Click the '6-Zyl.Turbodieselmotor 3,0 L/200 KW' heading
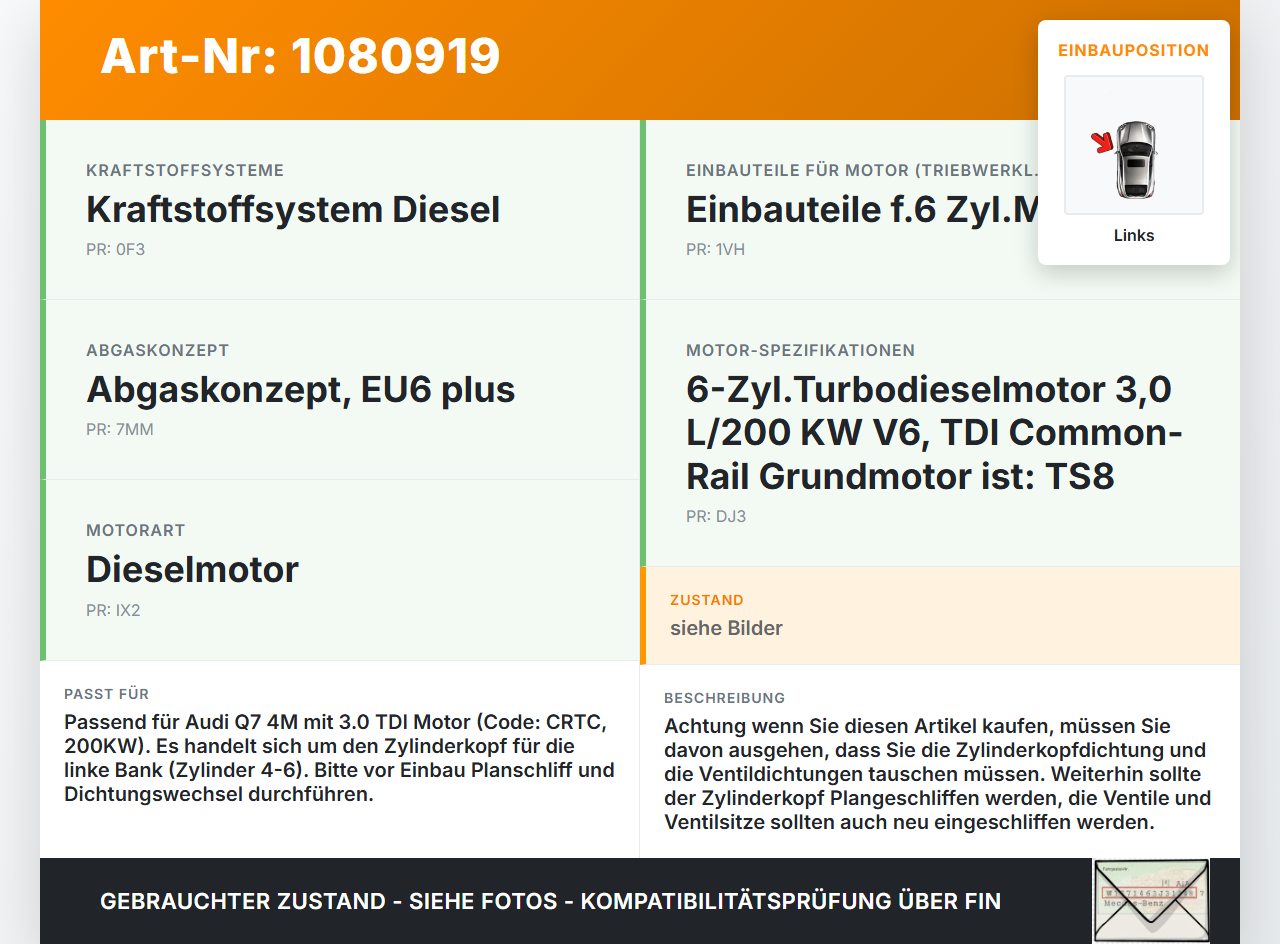This screenshot has height=944, width=1280. [x=935, y=433]
